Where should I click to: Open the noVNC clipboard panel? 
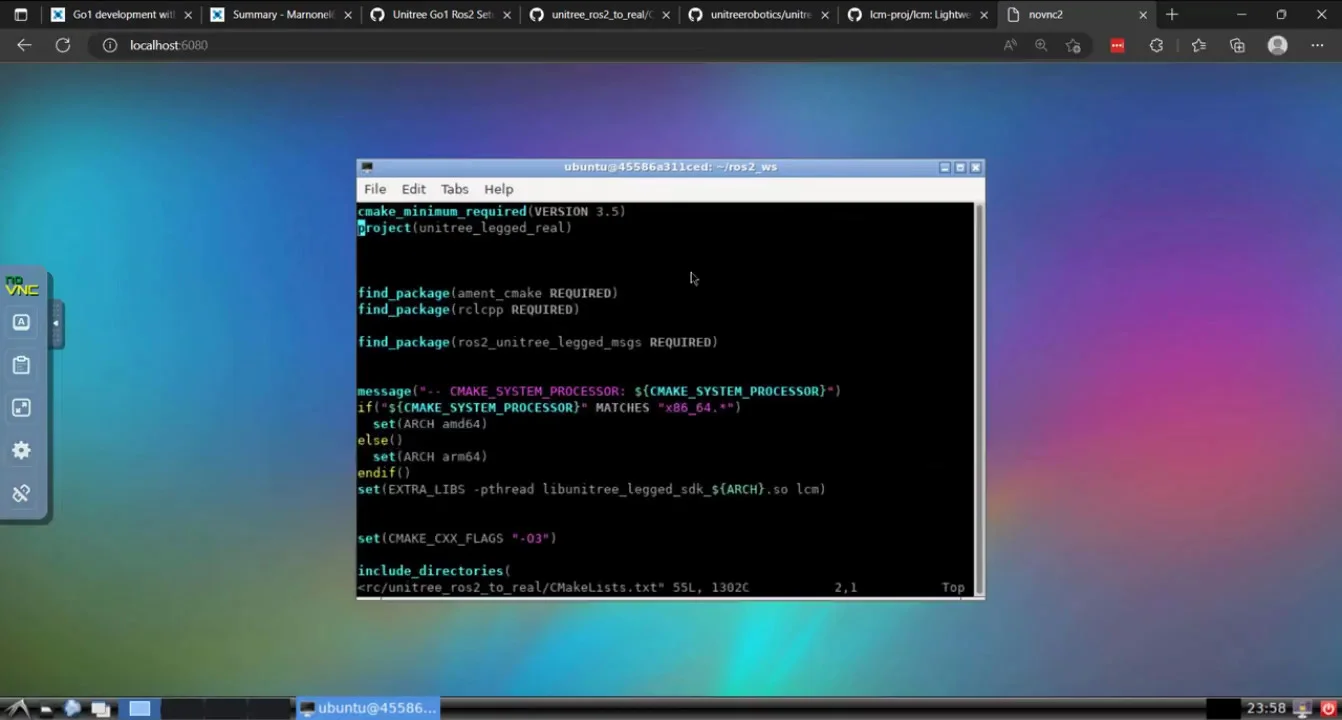(21, 365)
